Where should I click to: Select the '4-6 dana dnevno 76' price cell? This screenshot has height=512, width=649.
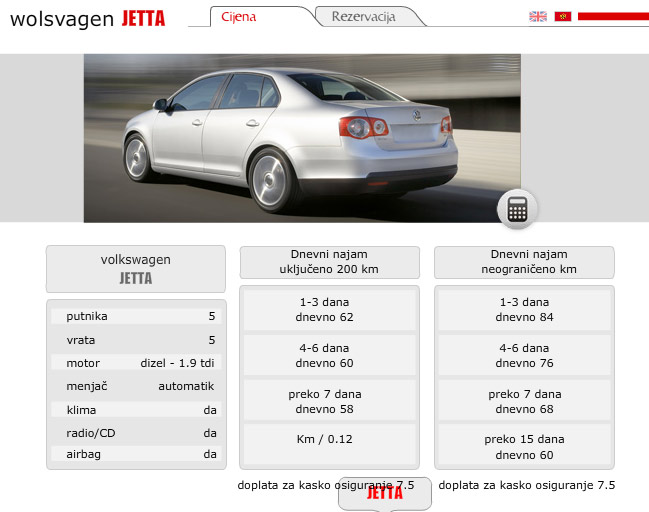pos(524,356)
